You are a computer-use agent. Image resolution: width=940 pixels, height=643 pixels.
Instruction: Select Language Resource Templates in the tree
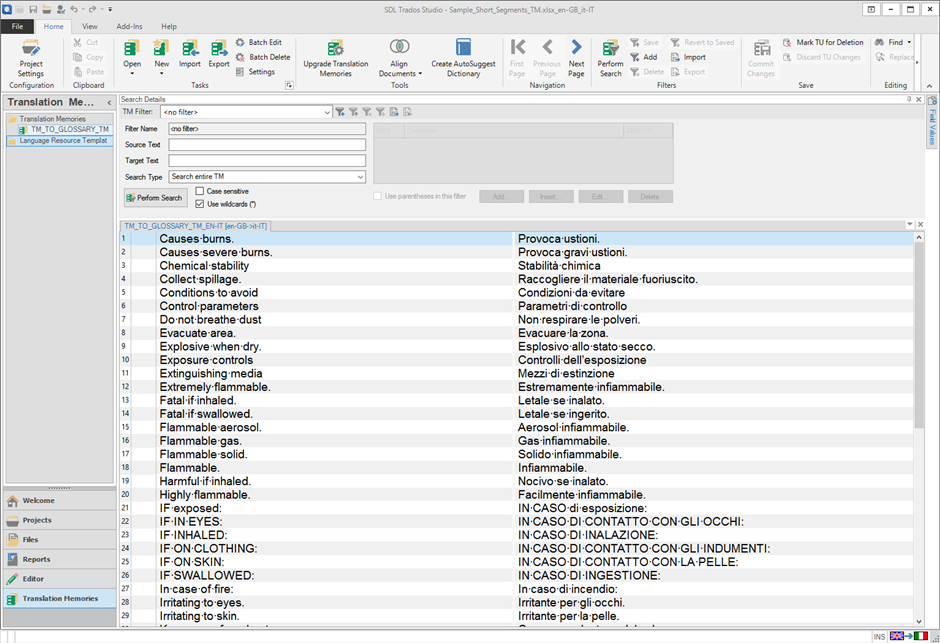[59, 140]
